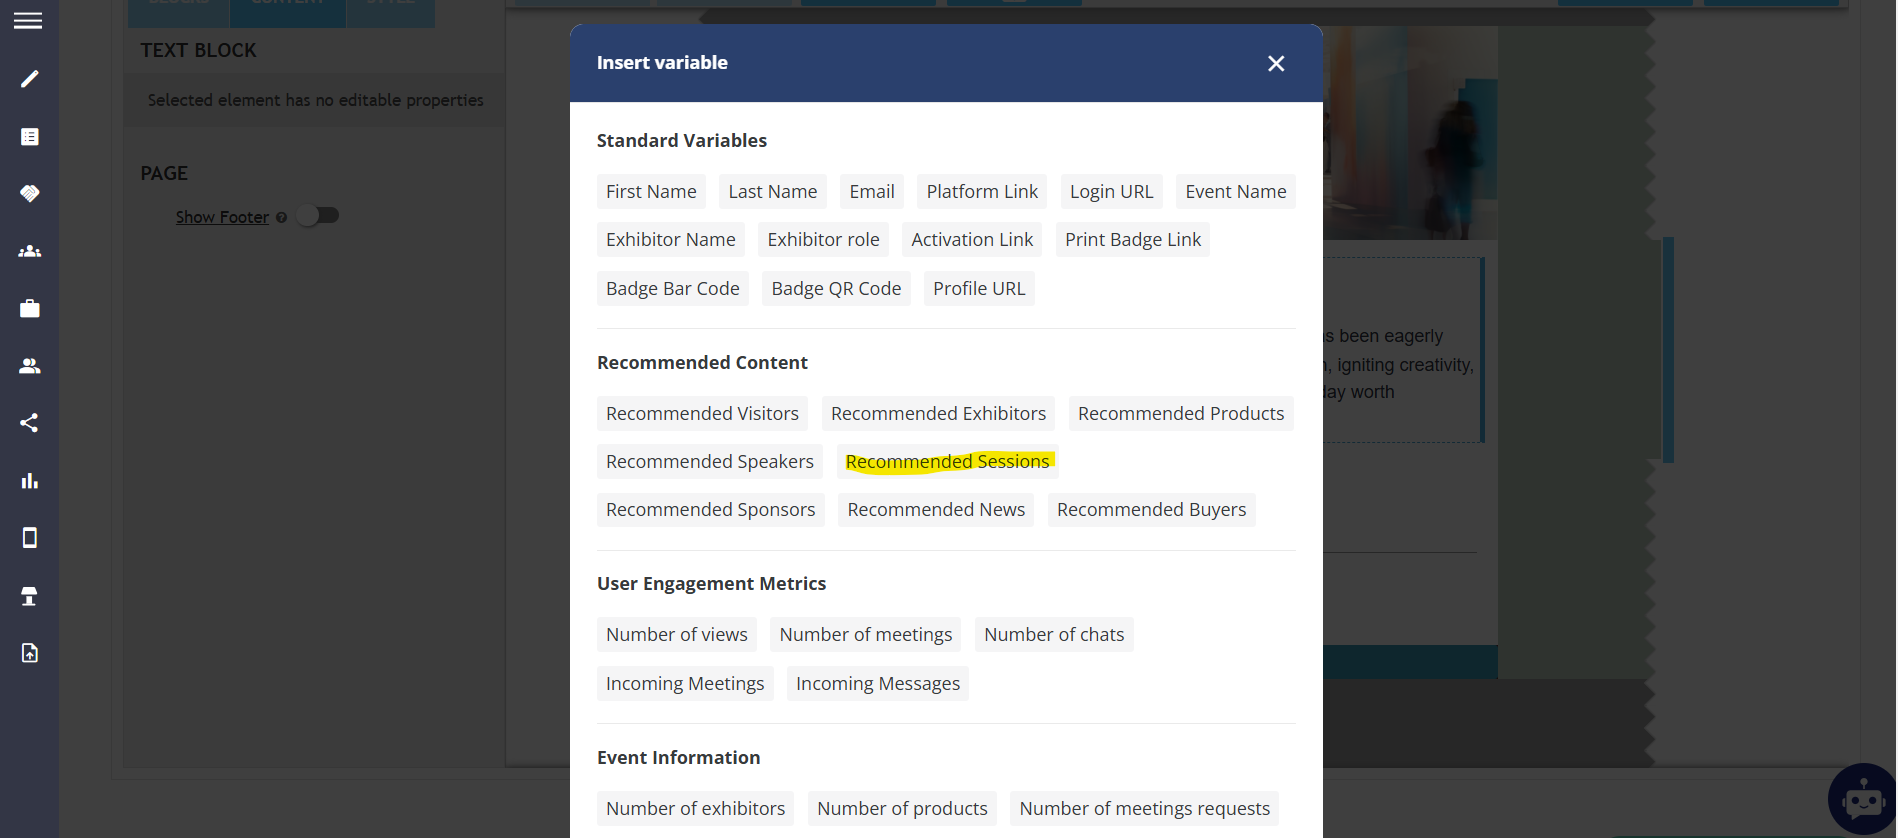Click the share icon in sidebar
1898x838 pixels.
click(x=29, y=423)
